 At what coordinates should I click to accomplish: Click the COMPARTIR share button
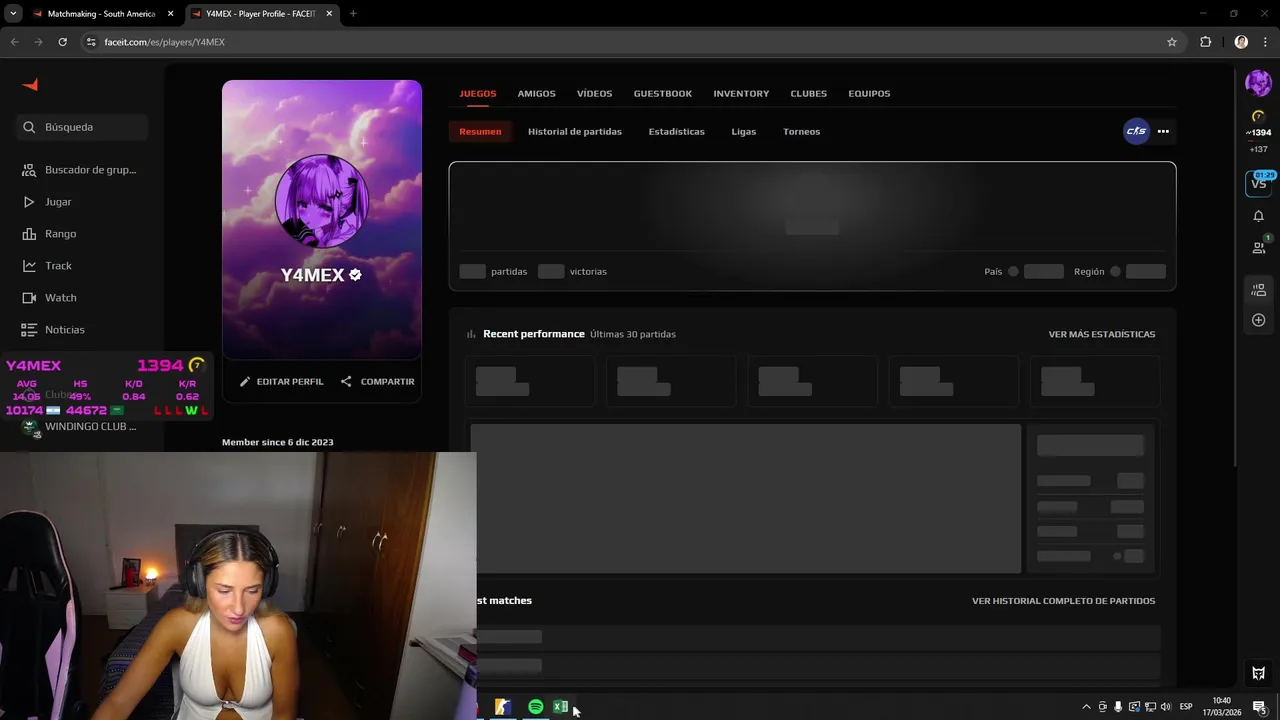click(377, 381)
